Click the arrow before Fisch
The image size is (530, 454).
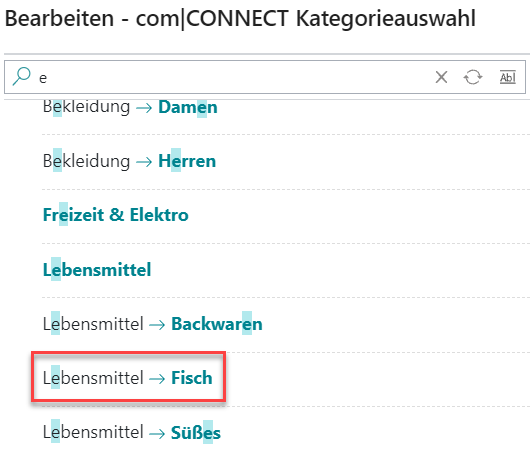pyautogui.click(x=157, y=379)
